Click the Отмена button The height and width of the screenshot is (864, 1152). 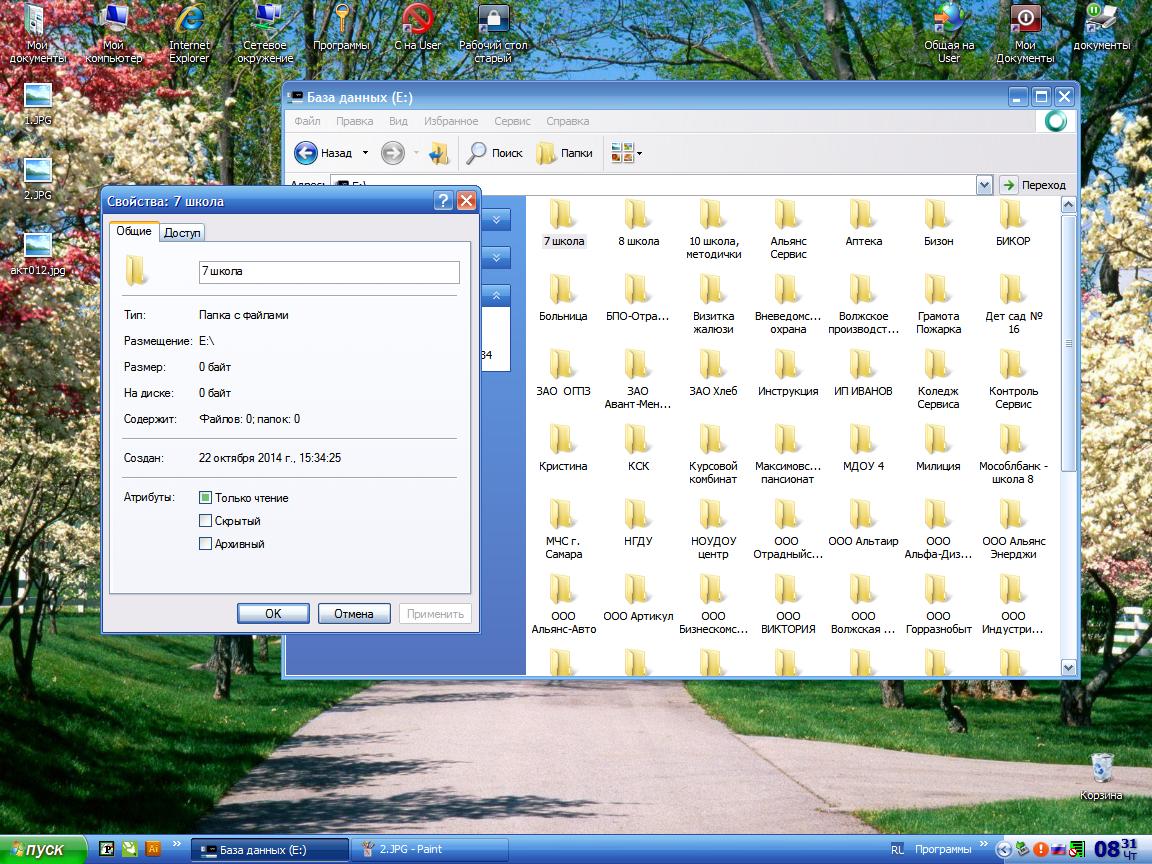[x=354, y=614]
